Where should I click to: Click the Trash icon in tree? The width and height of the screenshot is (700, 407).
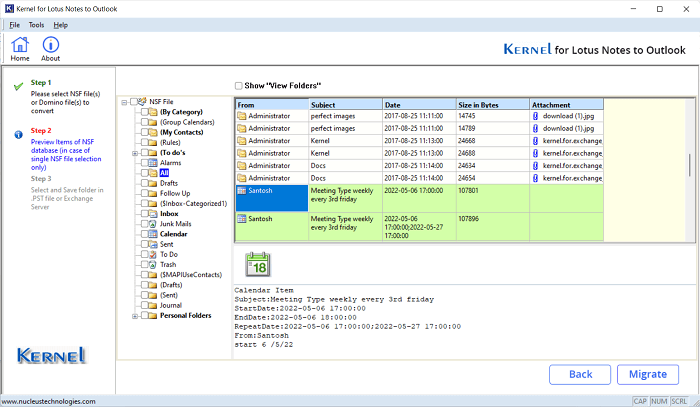(x=153, y=265)
